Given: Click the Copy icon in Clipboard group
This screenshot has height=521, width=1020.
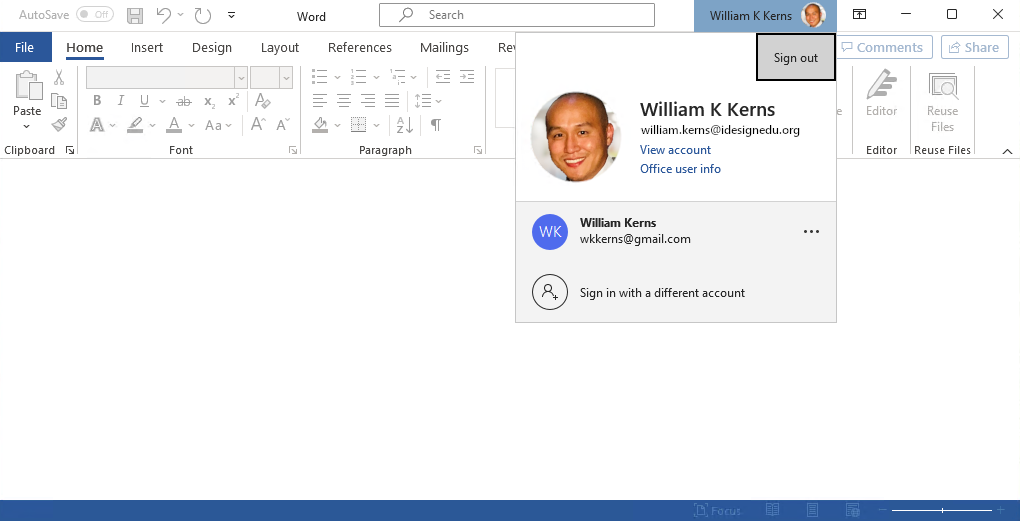Looking at the screenshot, I should tap(59, 101).
